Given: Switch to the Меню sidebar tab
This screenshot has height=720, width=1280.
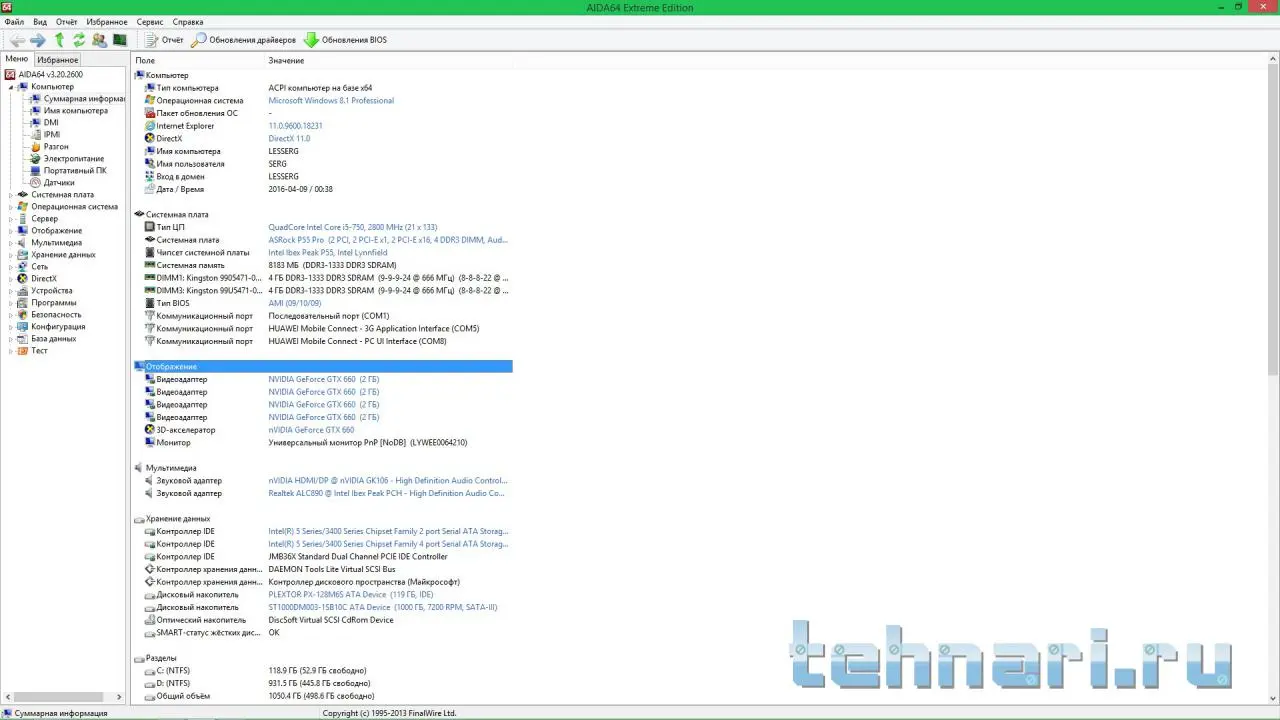Looking at the screenshot, I should click(x=17, y=59).
